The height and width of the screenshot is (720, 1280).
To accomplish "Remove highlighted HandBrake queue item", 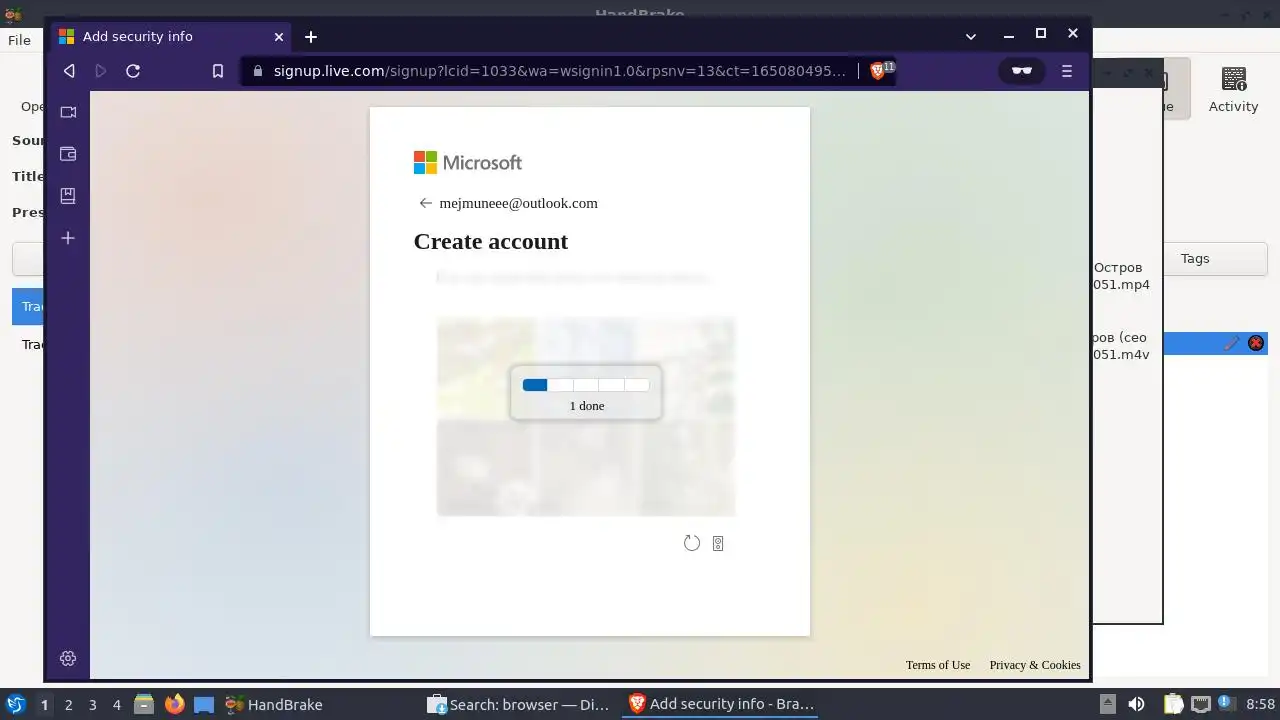I will 1256,343.
